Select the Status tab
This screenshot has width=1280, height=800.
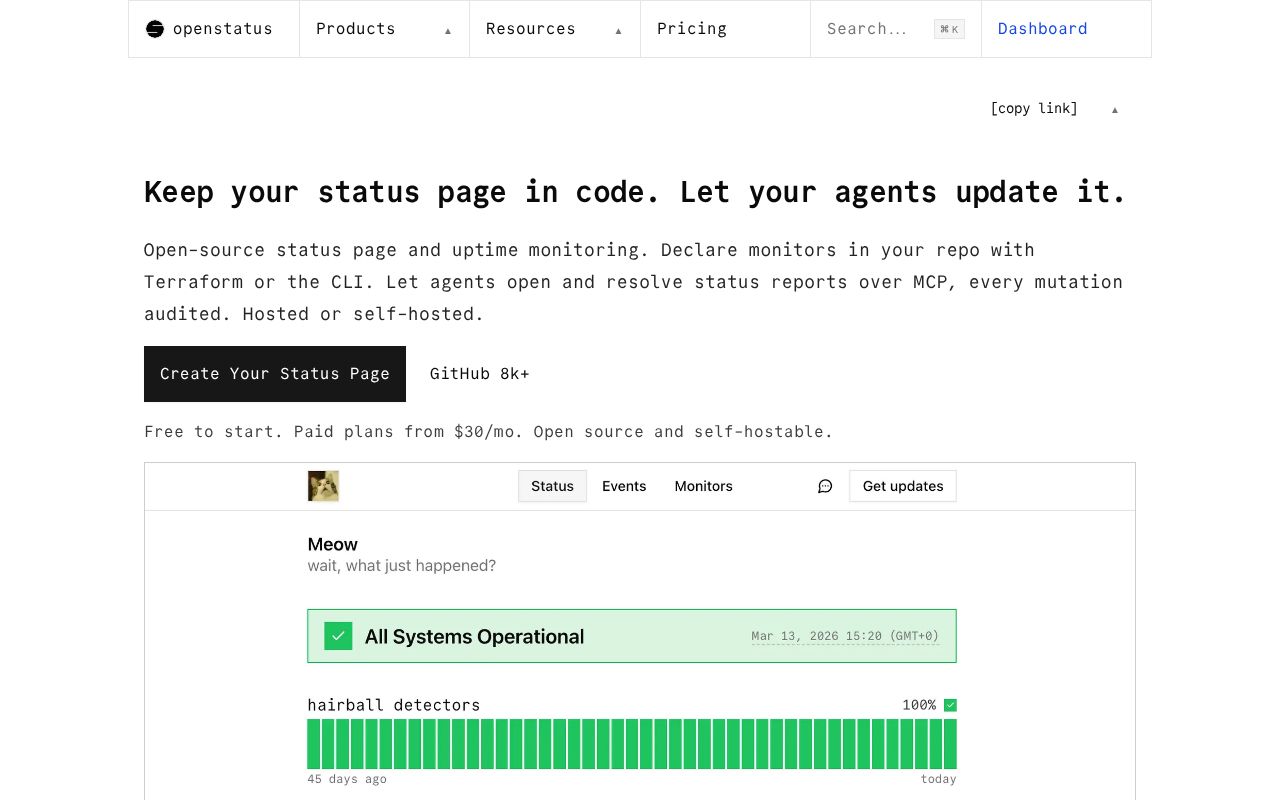pyautogui.click(x=552, y=486)
